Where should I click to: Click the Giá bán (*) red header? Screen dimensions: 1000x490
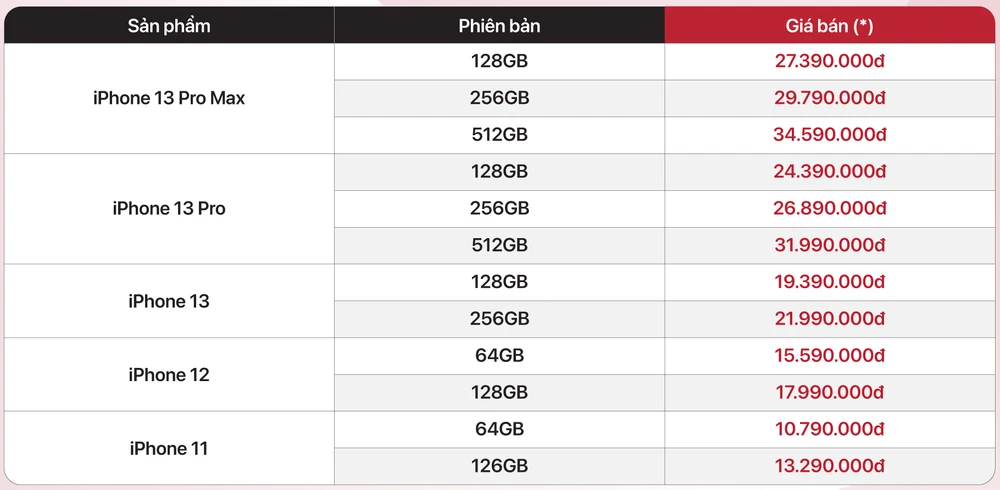[x=830, y=26]
